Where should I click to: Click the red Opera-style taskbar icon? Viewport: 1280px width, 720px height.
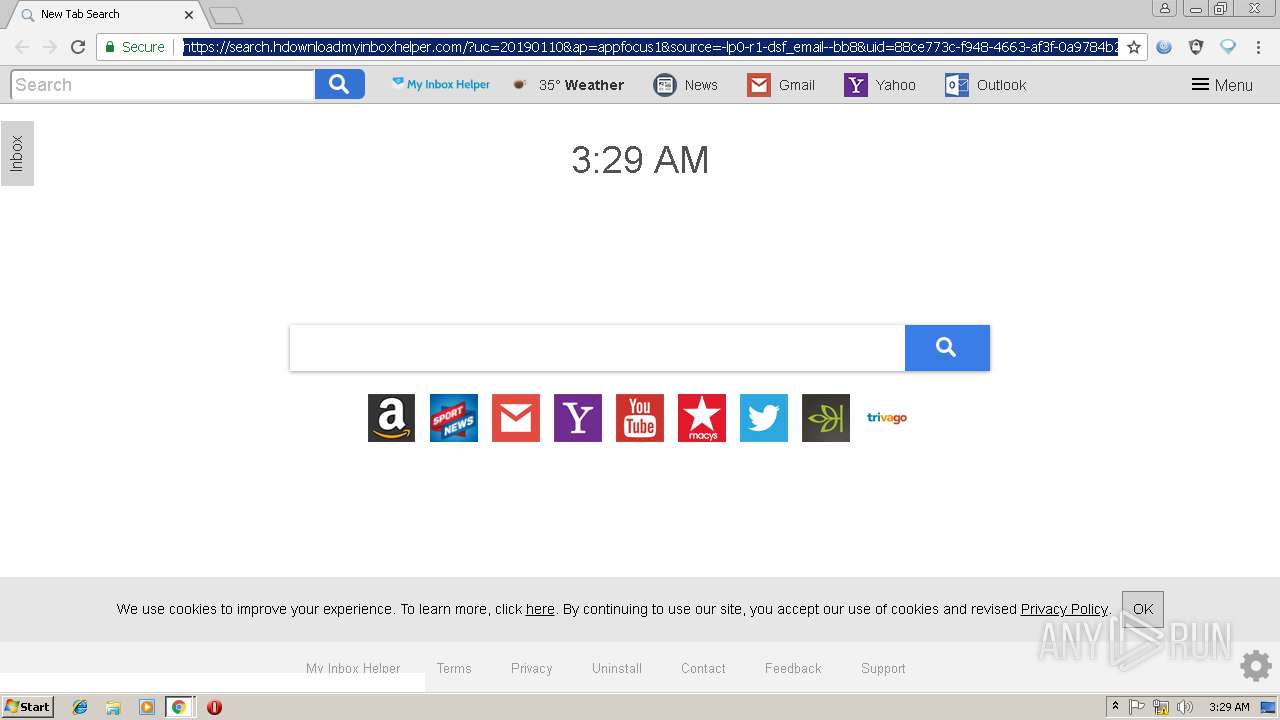(x=214, y=707)
